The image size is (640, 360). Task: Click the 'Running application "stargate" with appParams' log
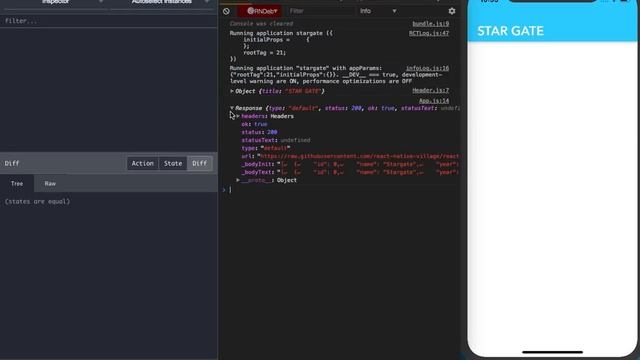[x=306, y=69]
